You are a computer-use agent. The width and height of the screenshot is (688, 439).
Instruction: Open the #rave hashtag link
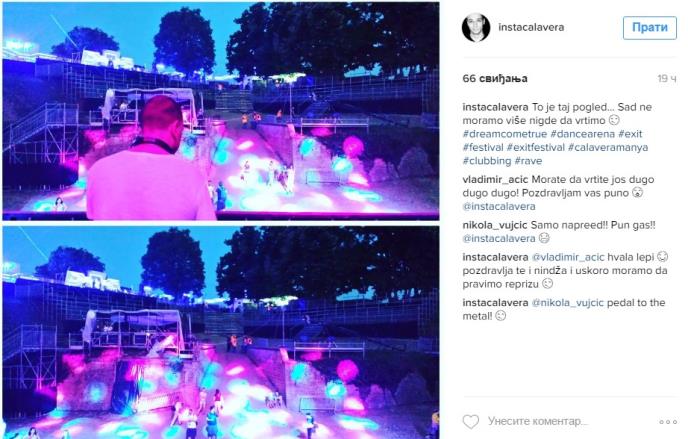pyautogui.click(x=528, y=161)
